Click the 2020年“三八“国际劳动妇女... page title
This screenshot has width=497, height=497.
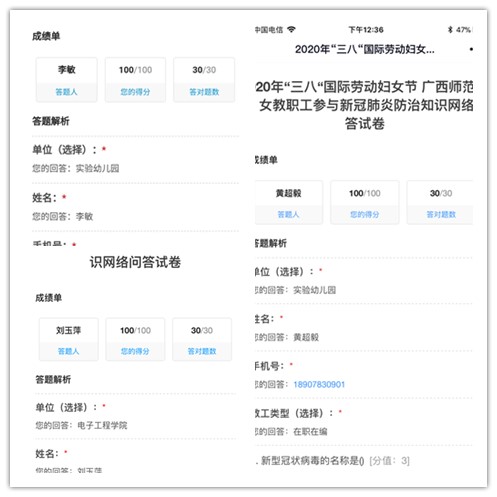tap(365, 49)
